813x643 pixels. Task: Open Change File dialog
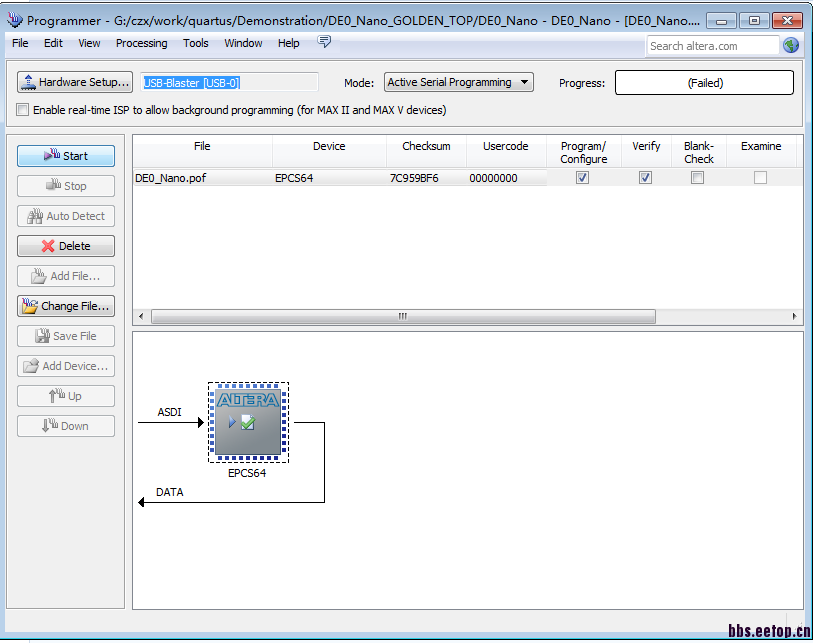point(66,306)
